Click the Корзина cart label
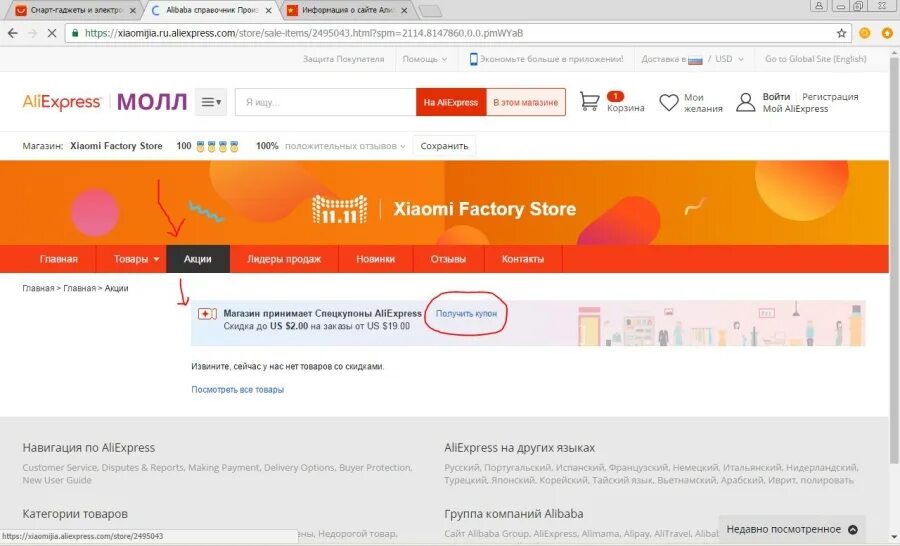The width and height of the screenshot is (900, 546). tap(626, 108)
